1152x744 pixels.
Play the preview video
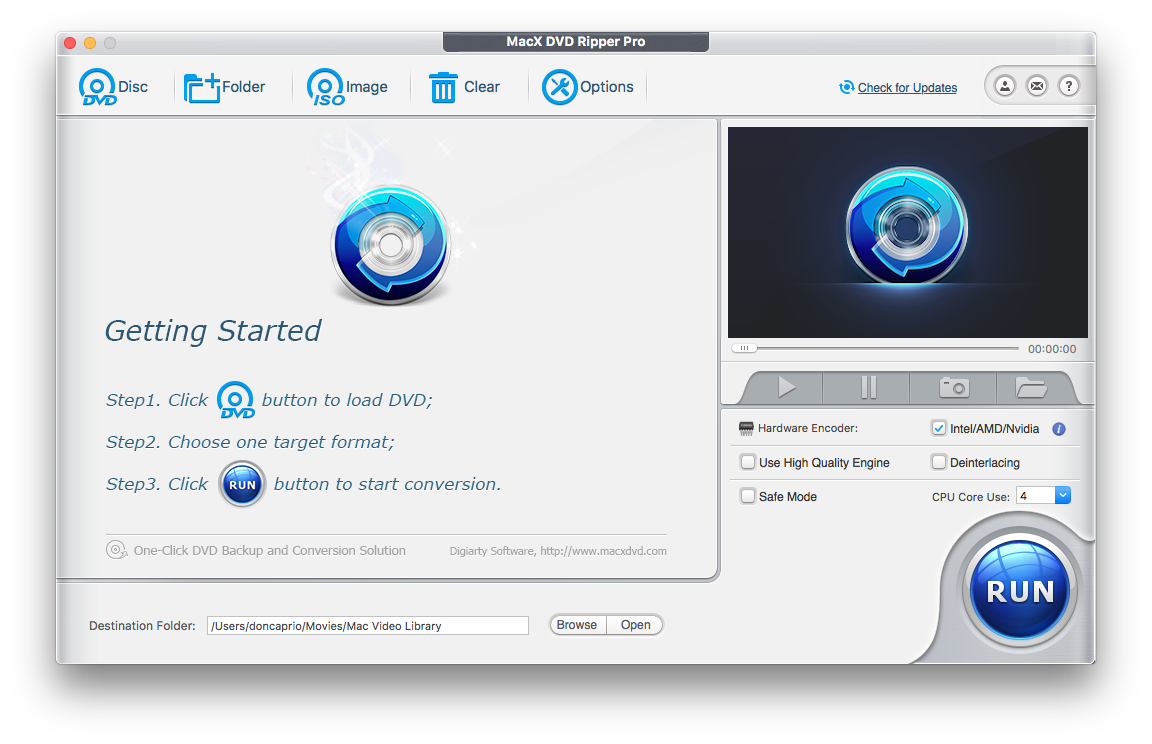(x=786, y=387)
